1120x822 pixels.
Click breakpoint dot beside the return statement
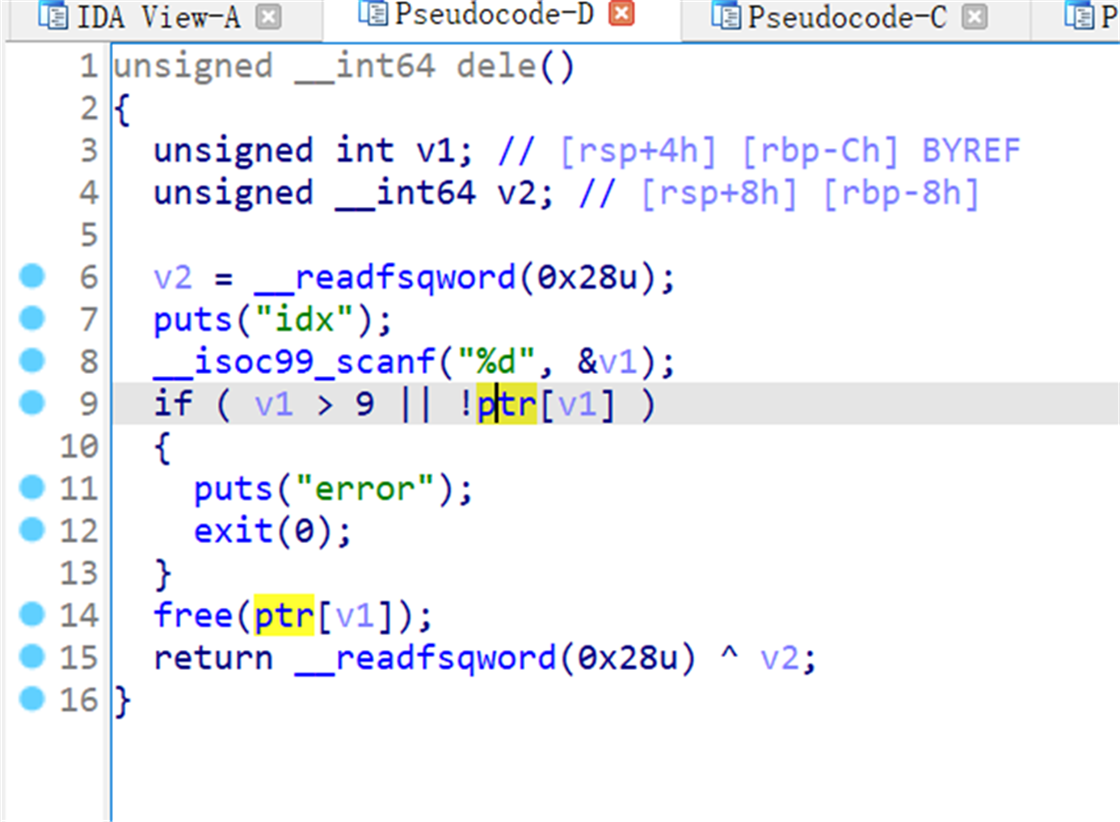(33, 656)
